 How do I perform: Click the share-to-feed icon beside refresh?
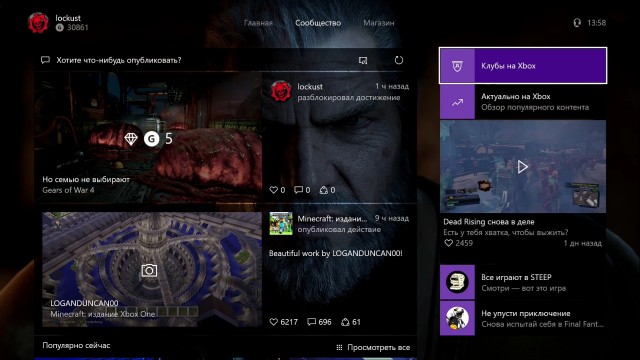tap(363, 60)
